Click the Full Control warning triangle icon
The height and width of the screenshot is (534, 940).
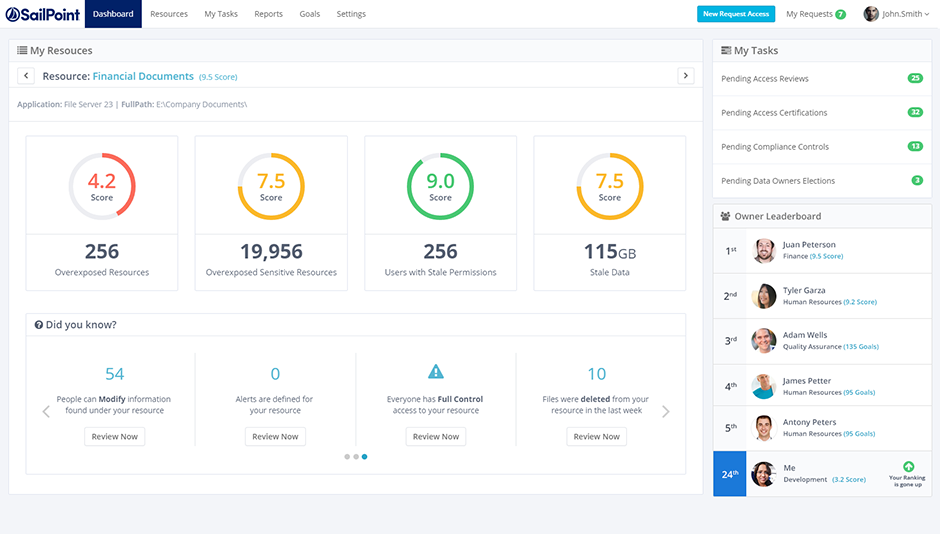(436, 372)
